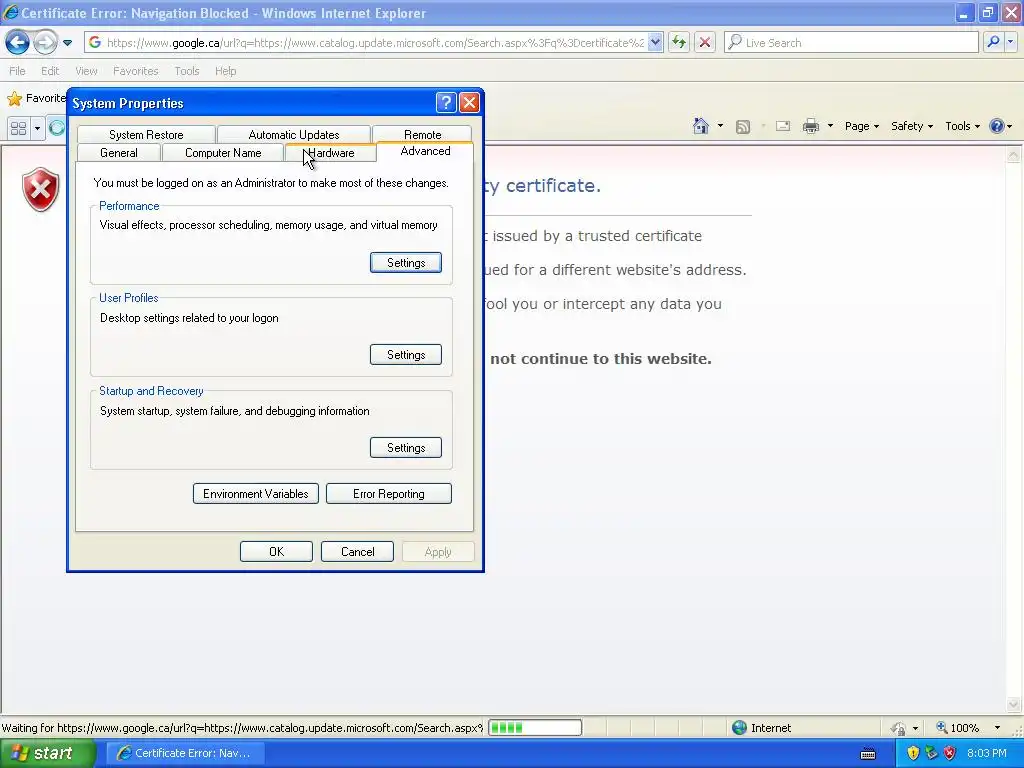Cancel the System Properties dialog
The height and width of the screenshot is (768, 1024).
[357, 552]
